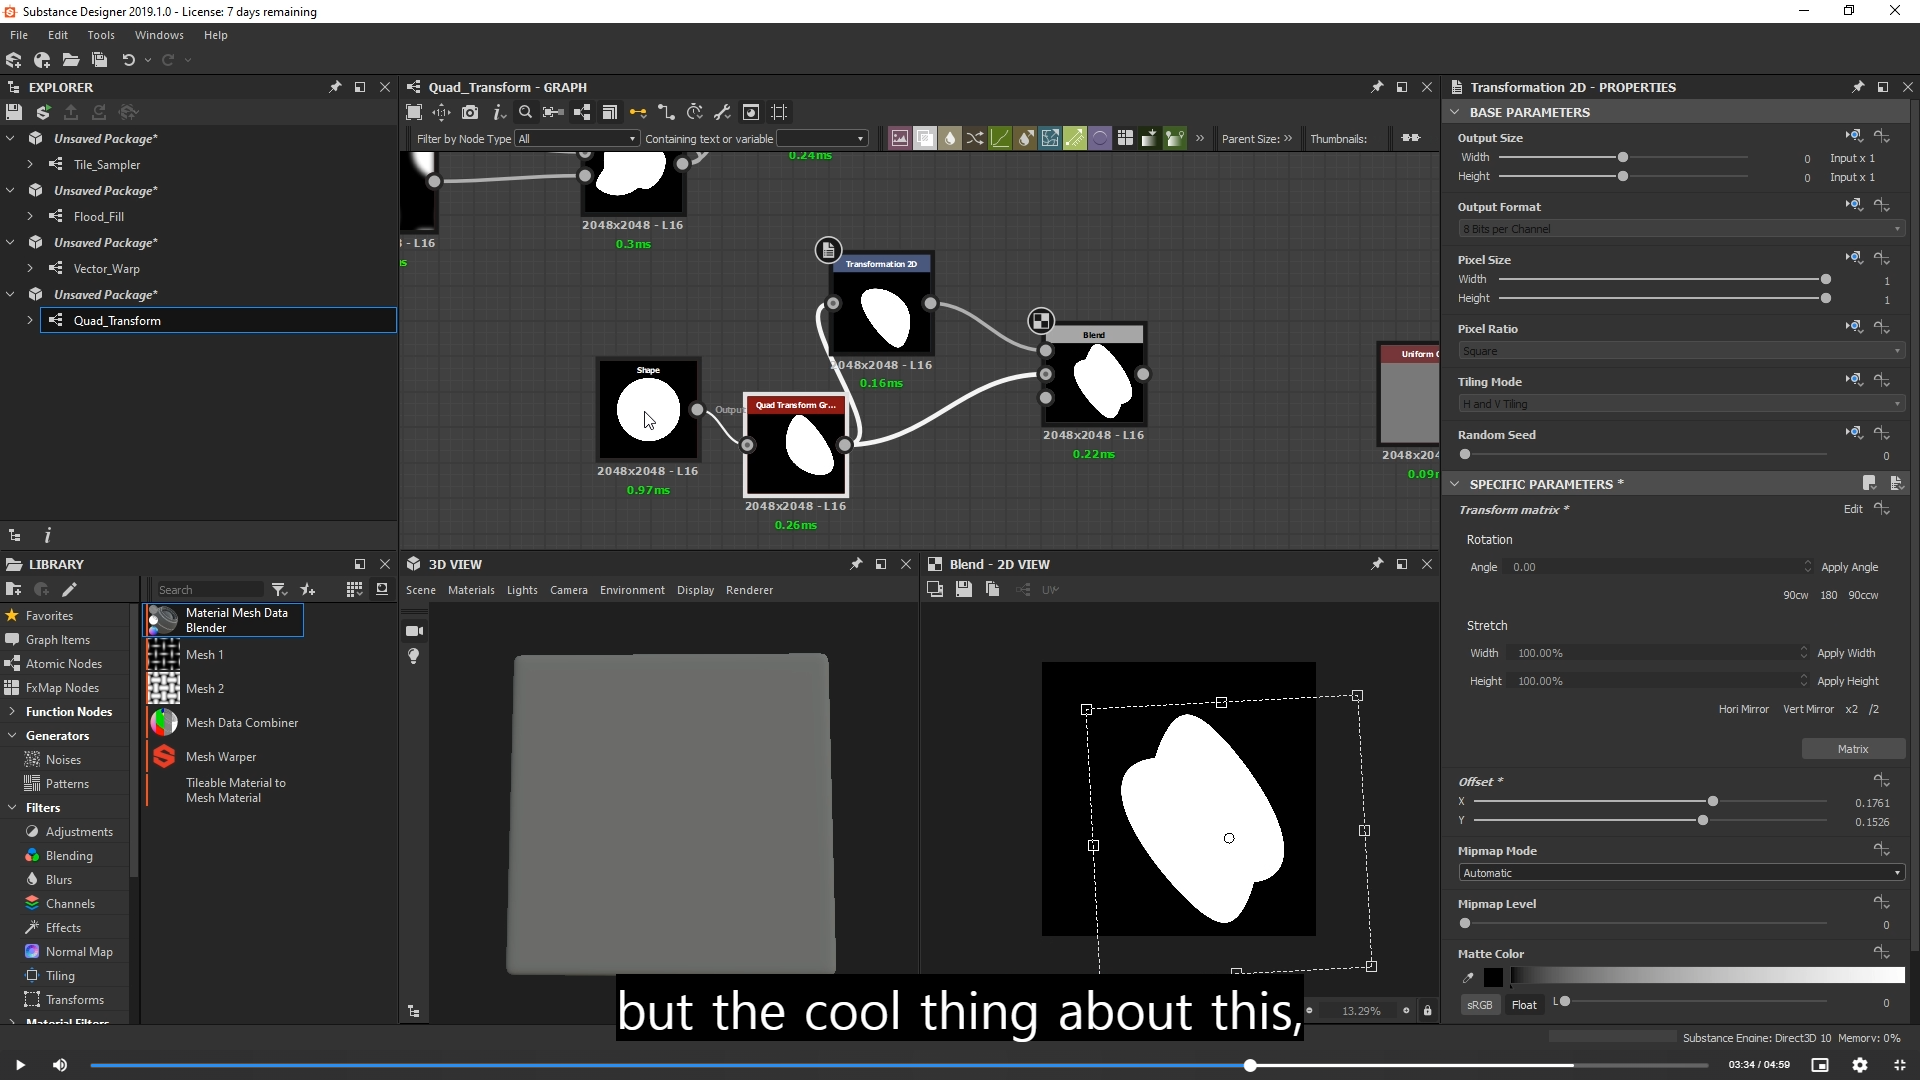The image size is (1920, 1080).
Task: Save the 2D view image
Action: tap(963, 590)
